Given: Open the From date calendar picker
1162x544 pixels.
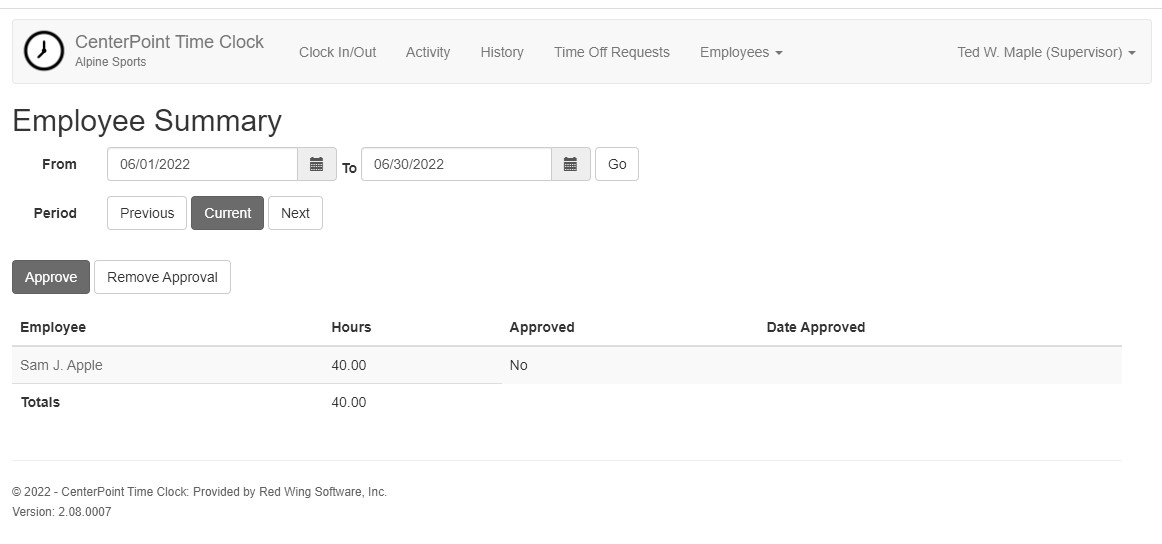Looking at the screenshot, I should 316,164.
